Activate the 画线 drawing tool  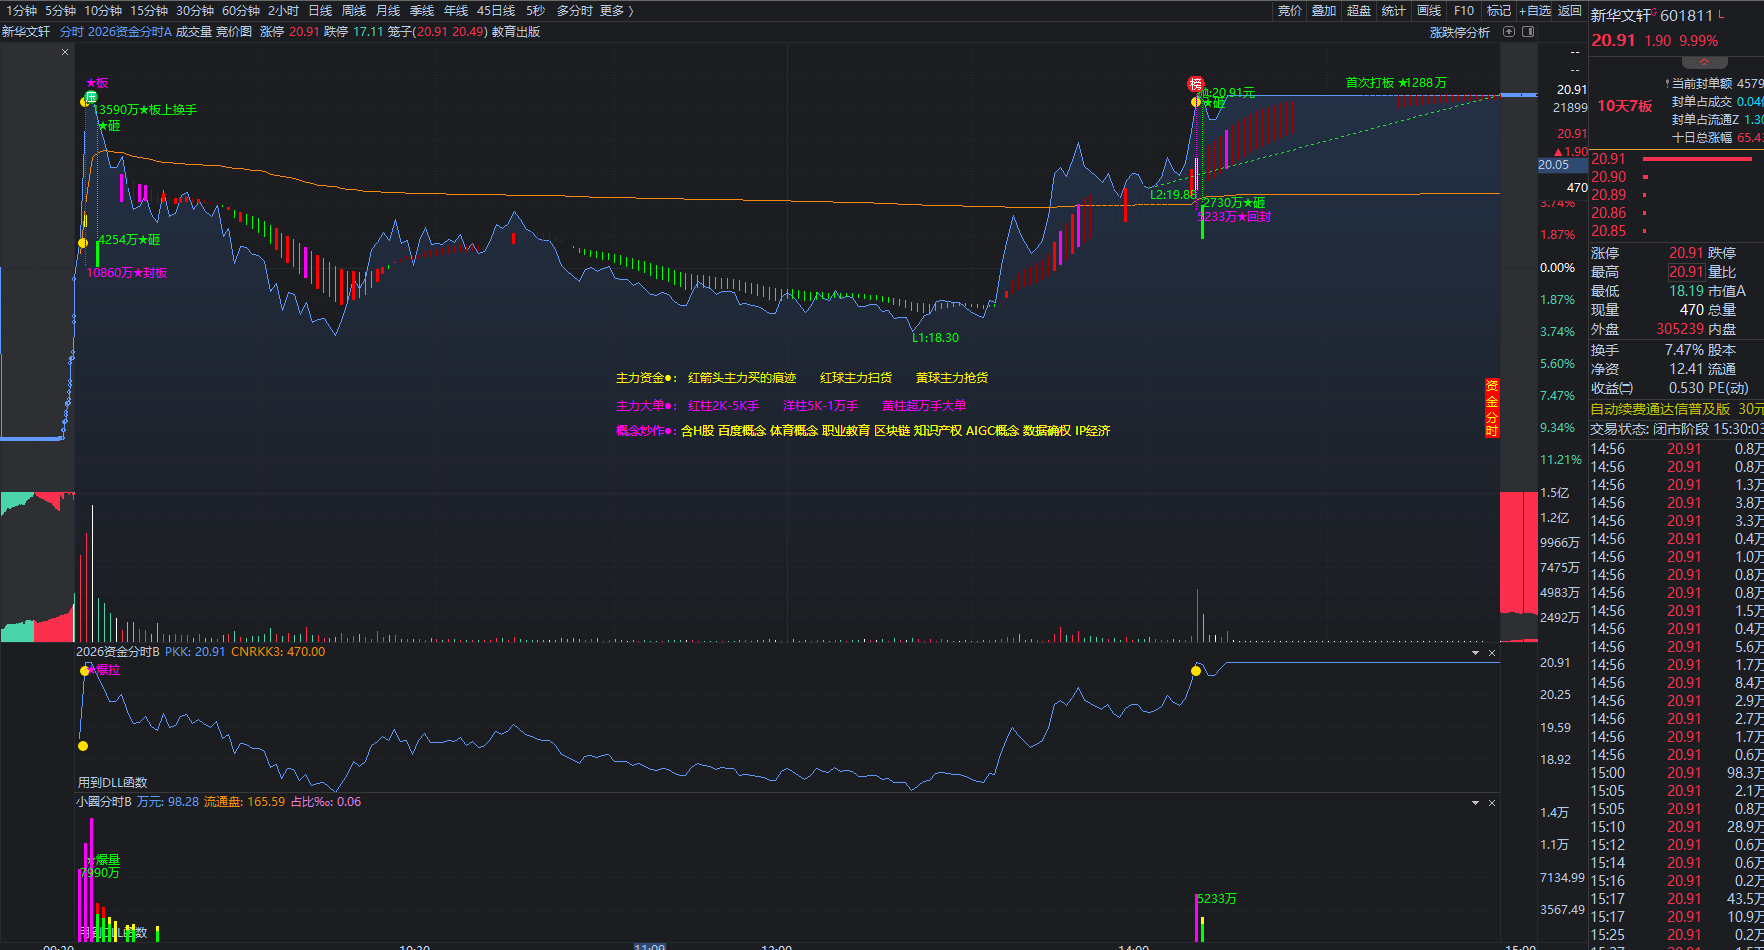1429,10
